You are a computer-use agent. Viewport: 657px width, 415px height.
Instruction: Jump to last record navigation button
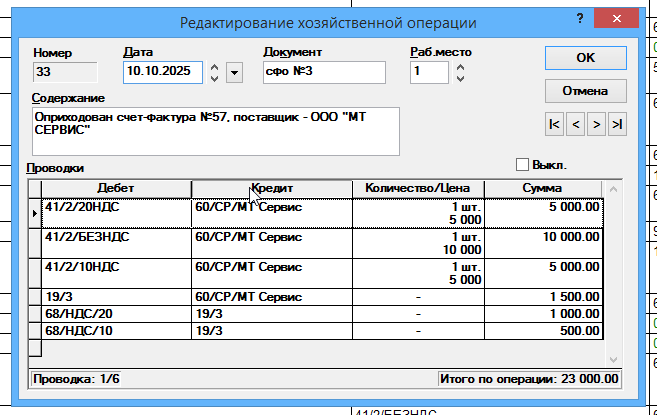[617, 124]
